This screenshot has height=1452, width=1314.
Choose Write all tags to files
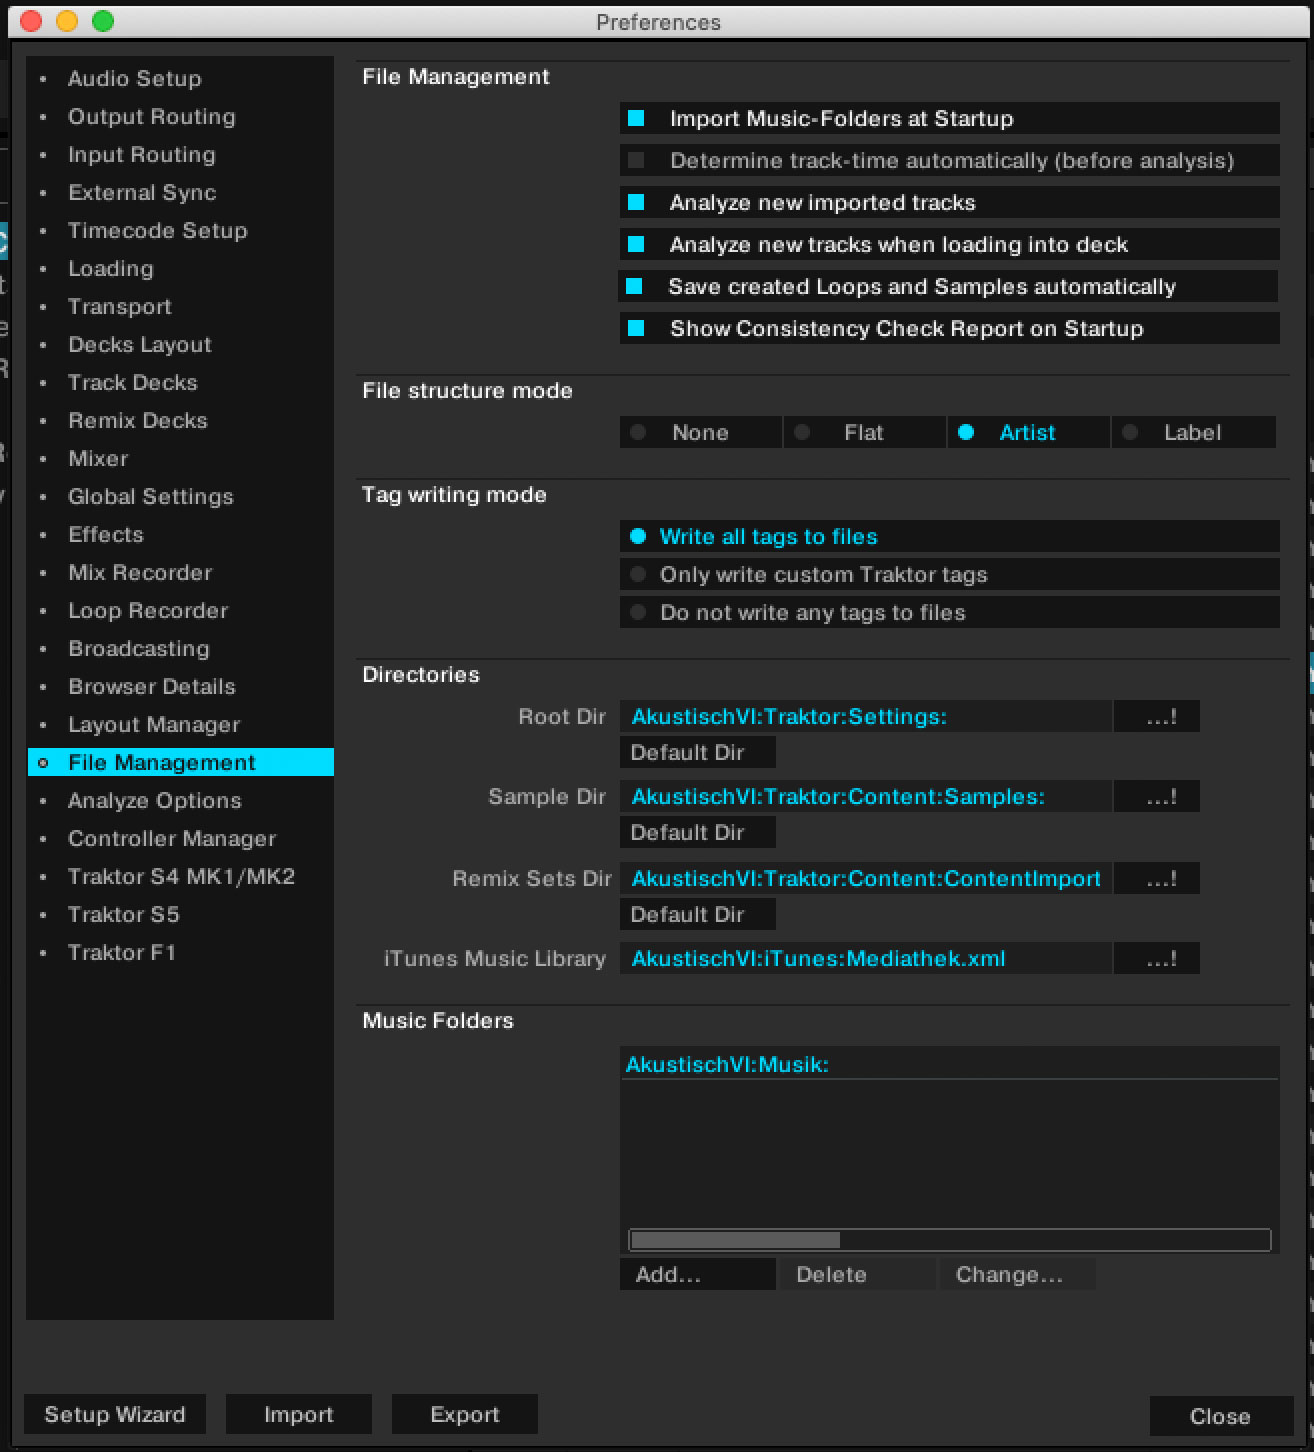point(950,537)
